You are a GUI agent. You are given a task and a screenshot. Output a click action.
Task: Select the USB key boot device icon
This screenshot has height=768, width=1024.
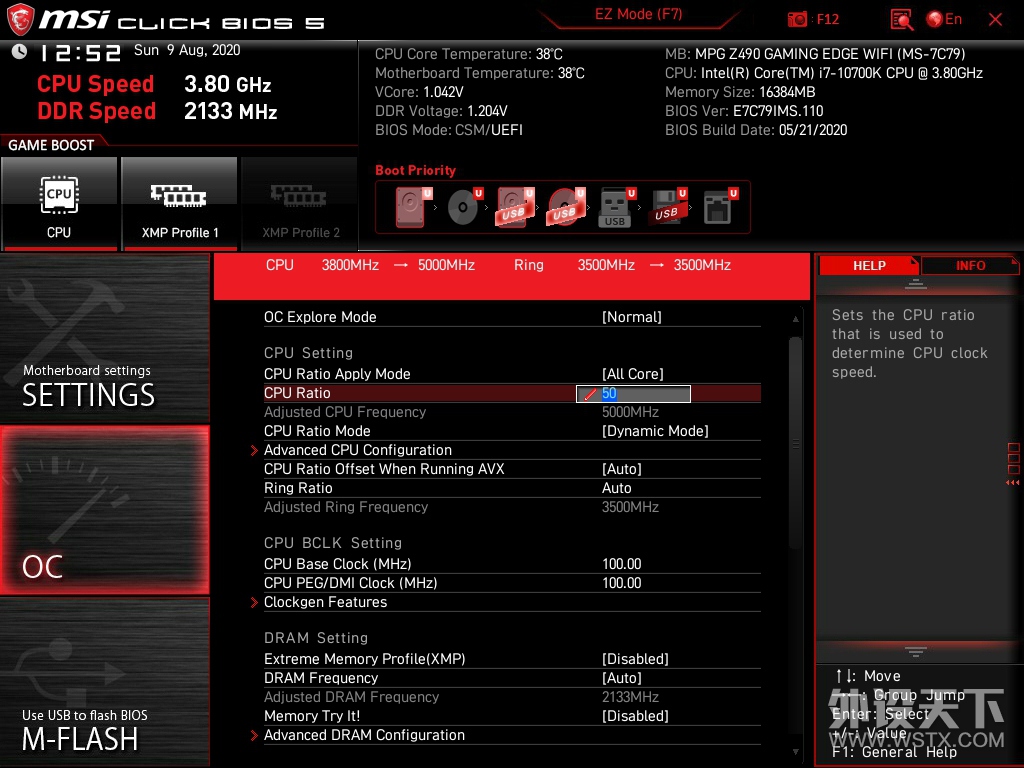point(617,207)
